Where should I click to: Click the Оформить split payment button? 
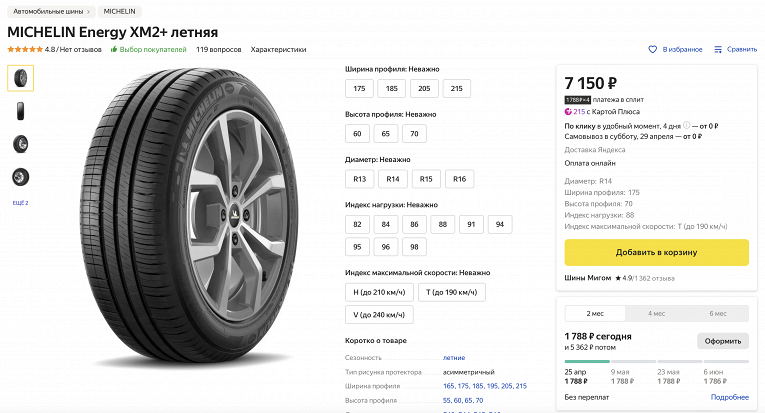723,341
